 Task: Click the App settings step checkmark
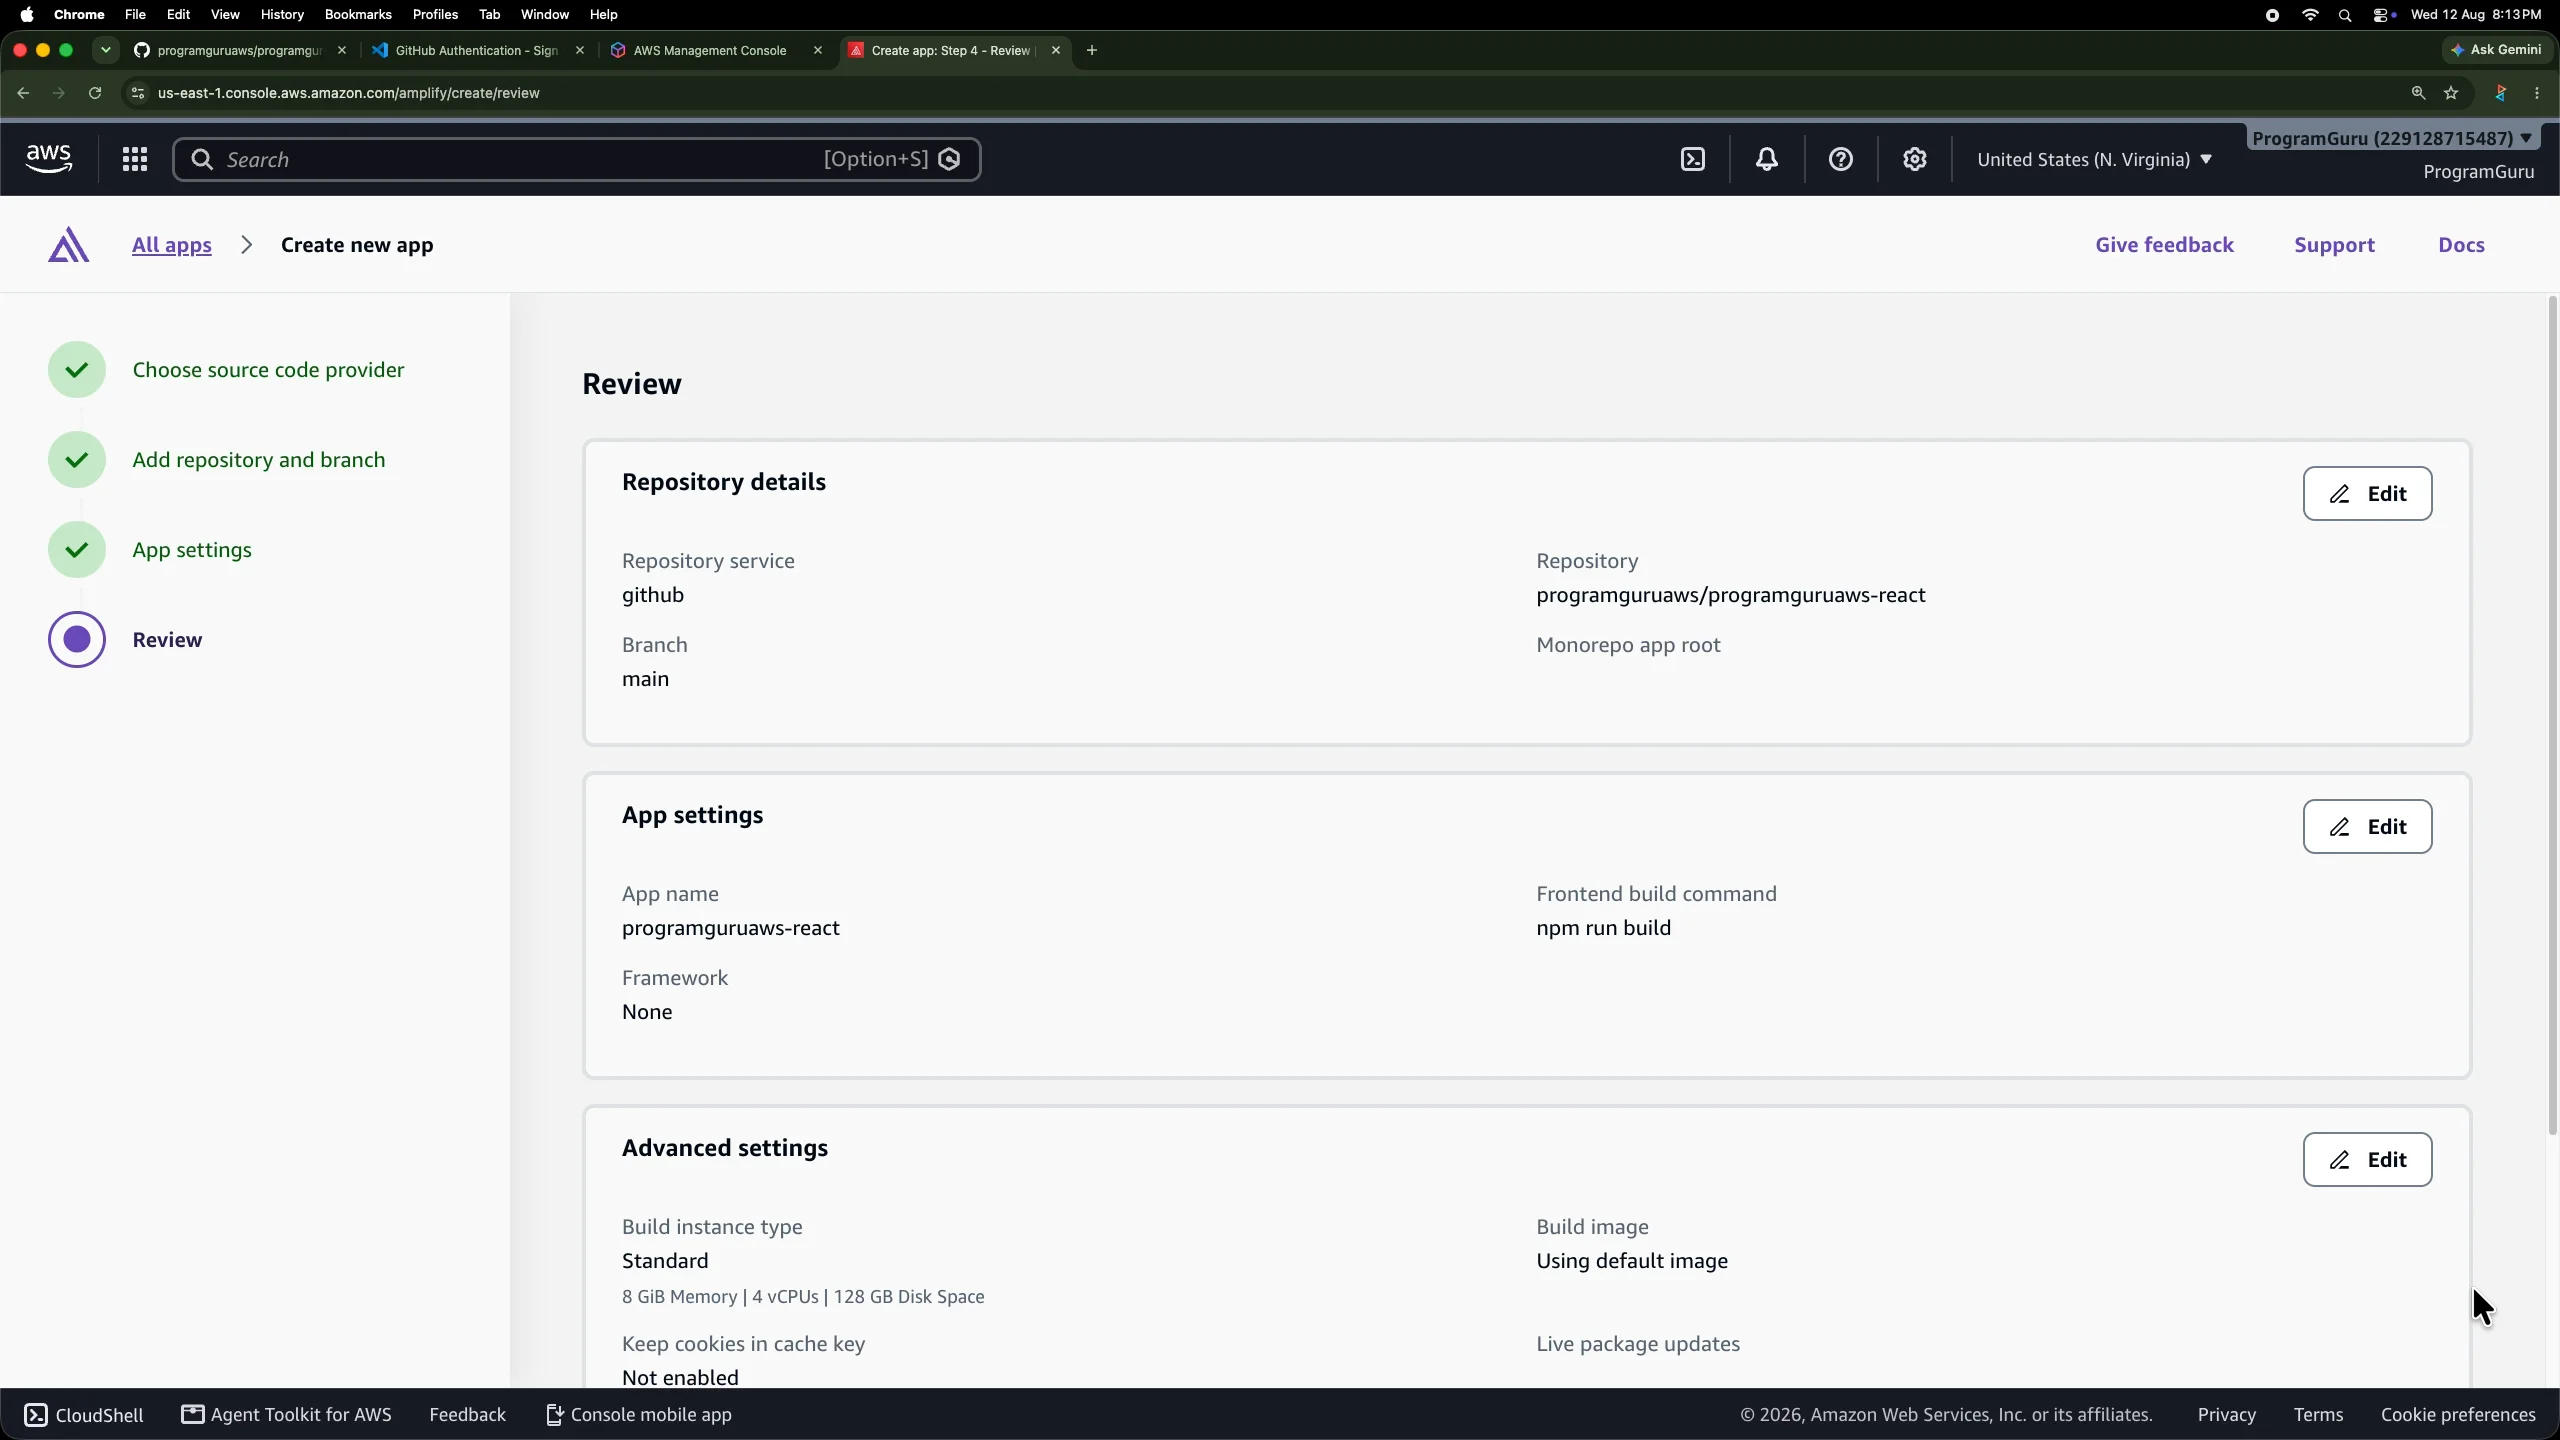tap(77, 550)
